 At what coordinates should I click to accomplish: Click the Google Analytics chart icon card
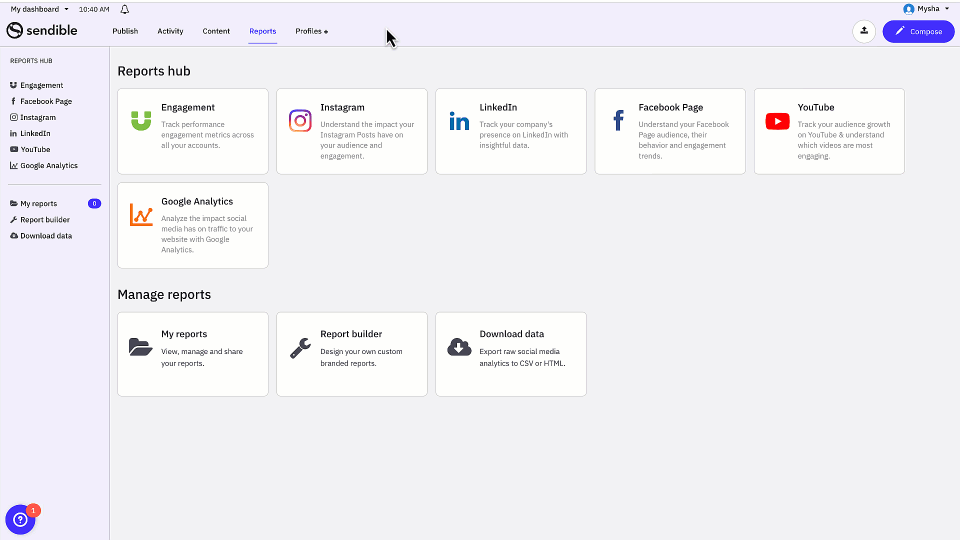[141, 215]
